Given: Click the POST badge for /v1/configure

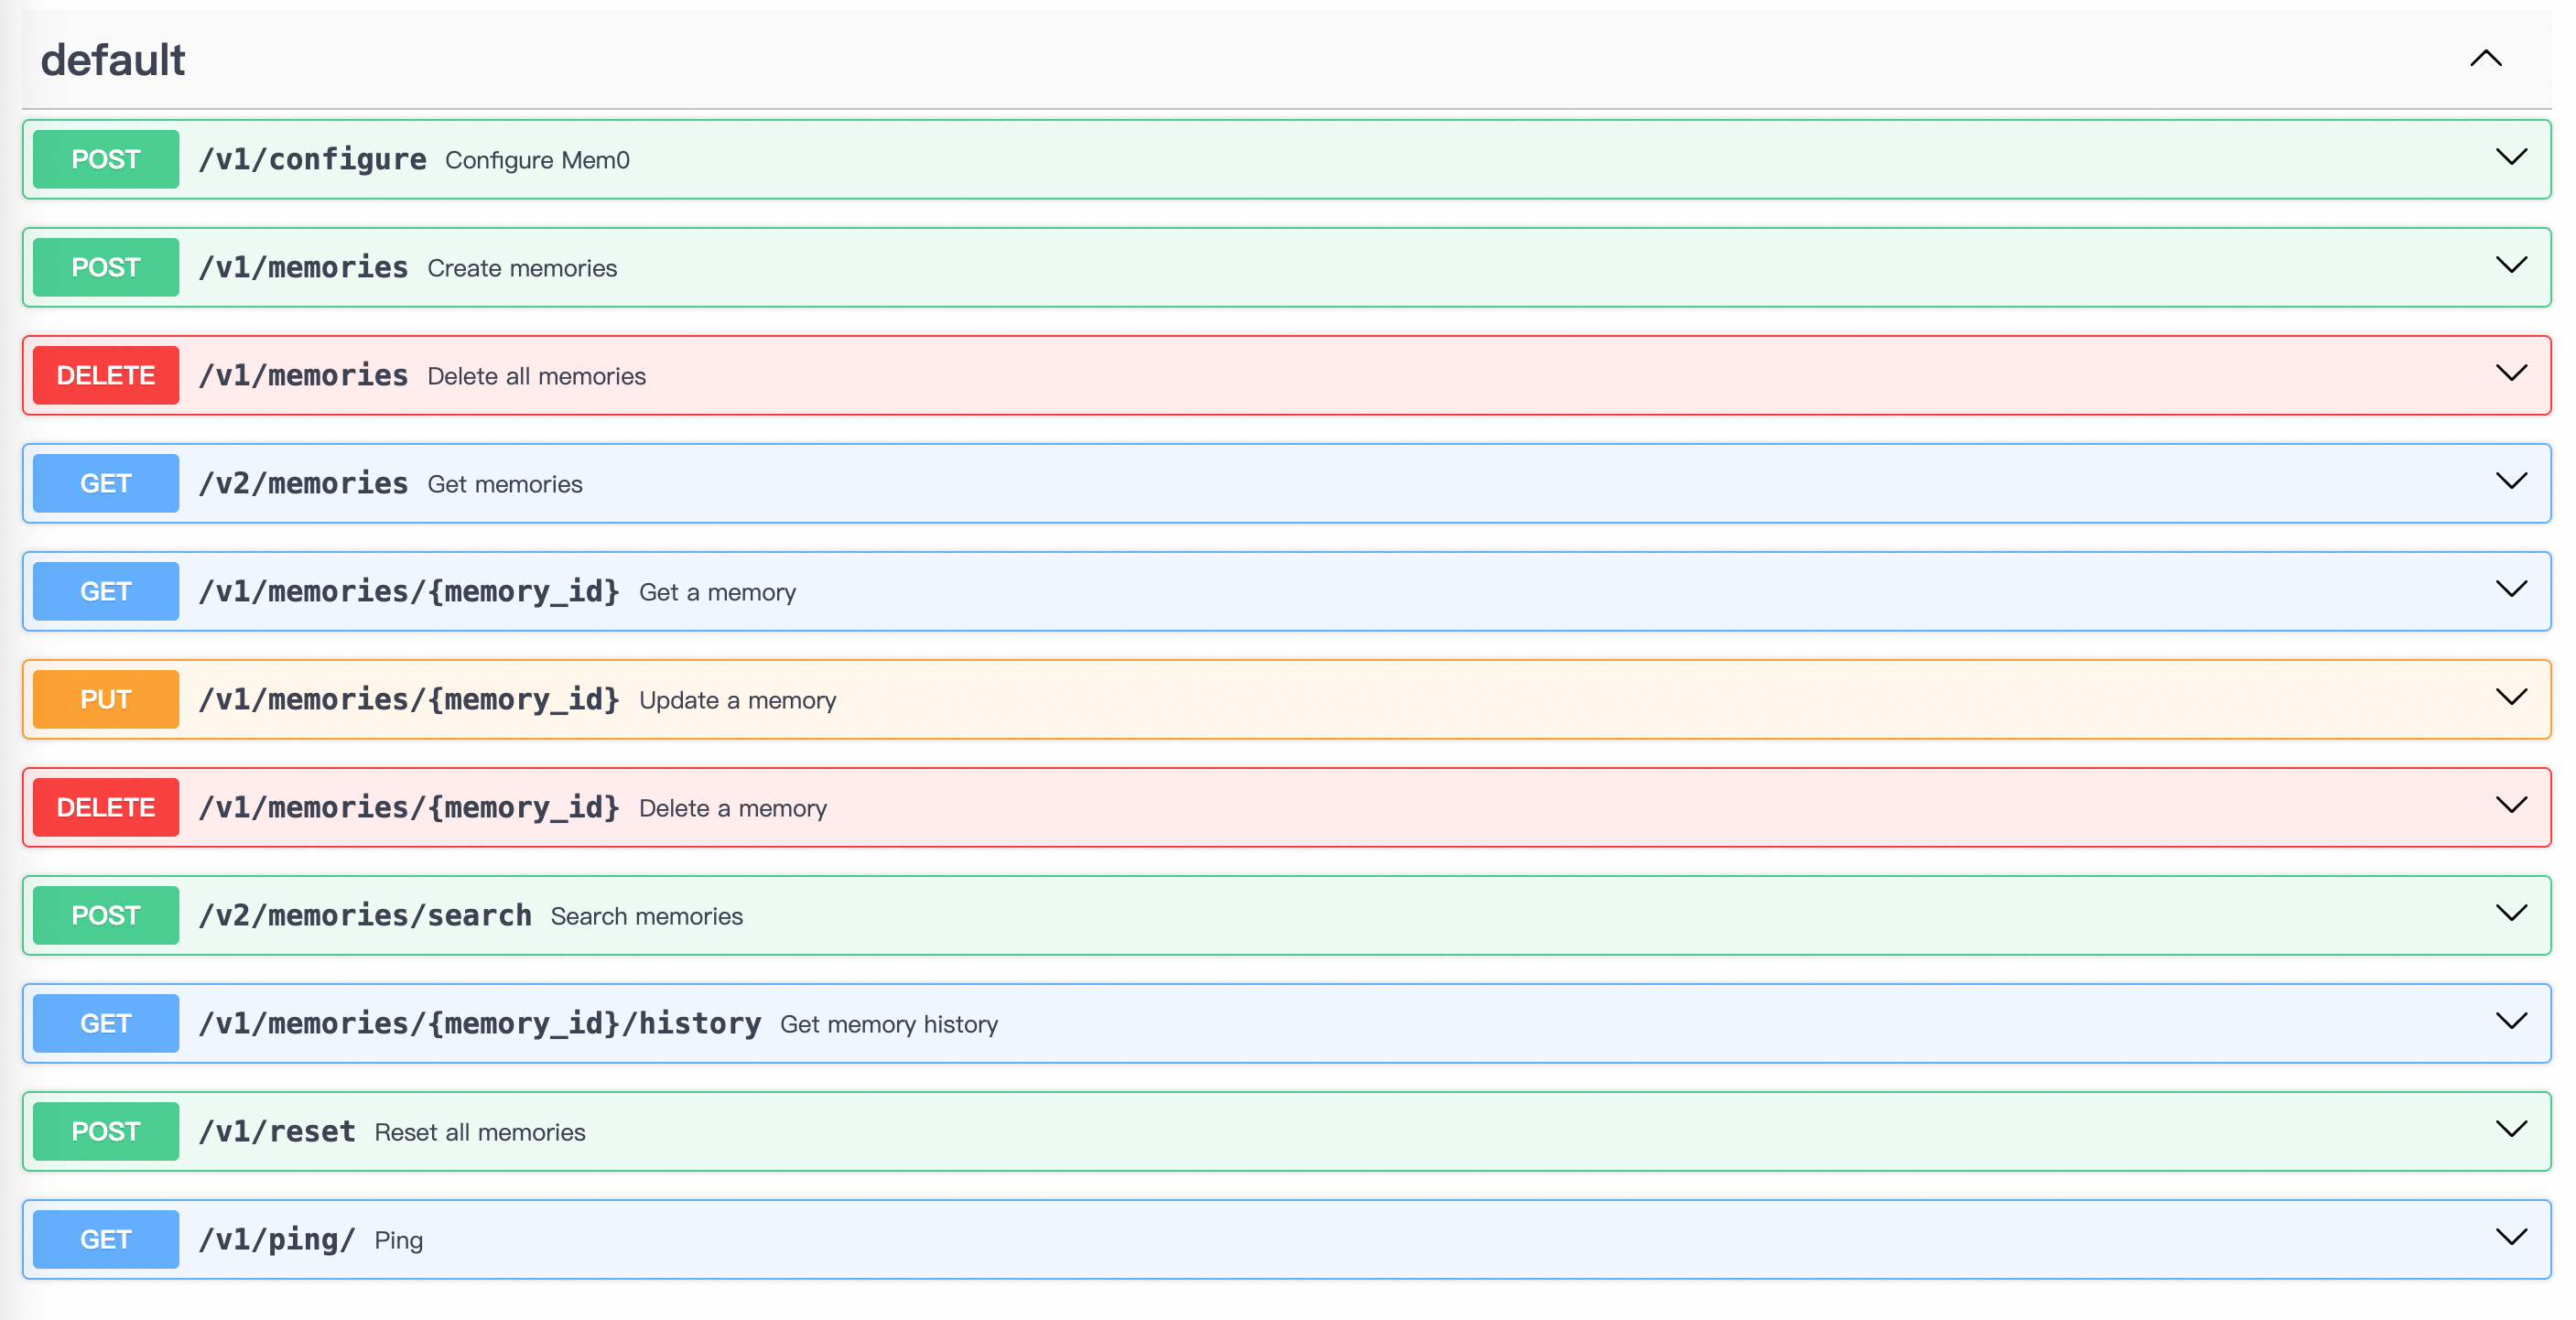Looking at the screenshot, I should tap(106, 160).
